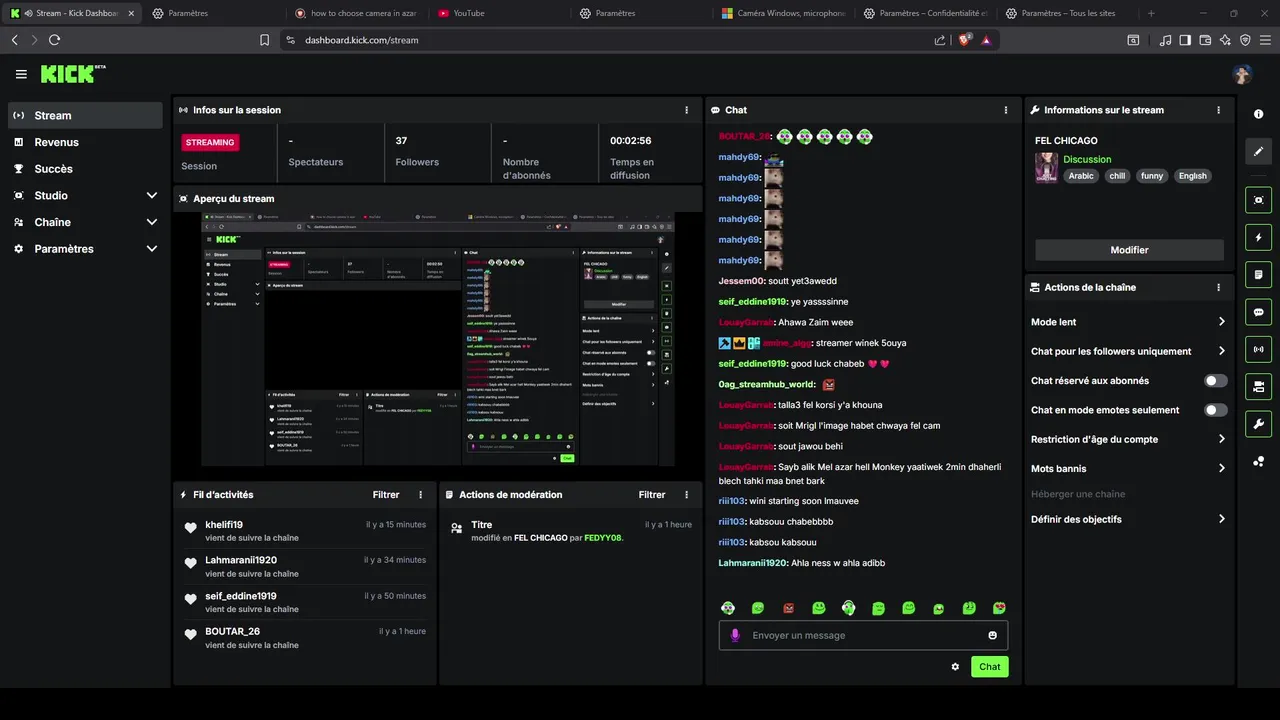Open the Mode lent submenu arrow
Image resolution: width=1280 pixels, height=720 pixels.
tap(1222, 322)
